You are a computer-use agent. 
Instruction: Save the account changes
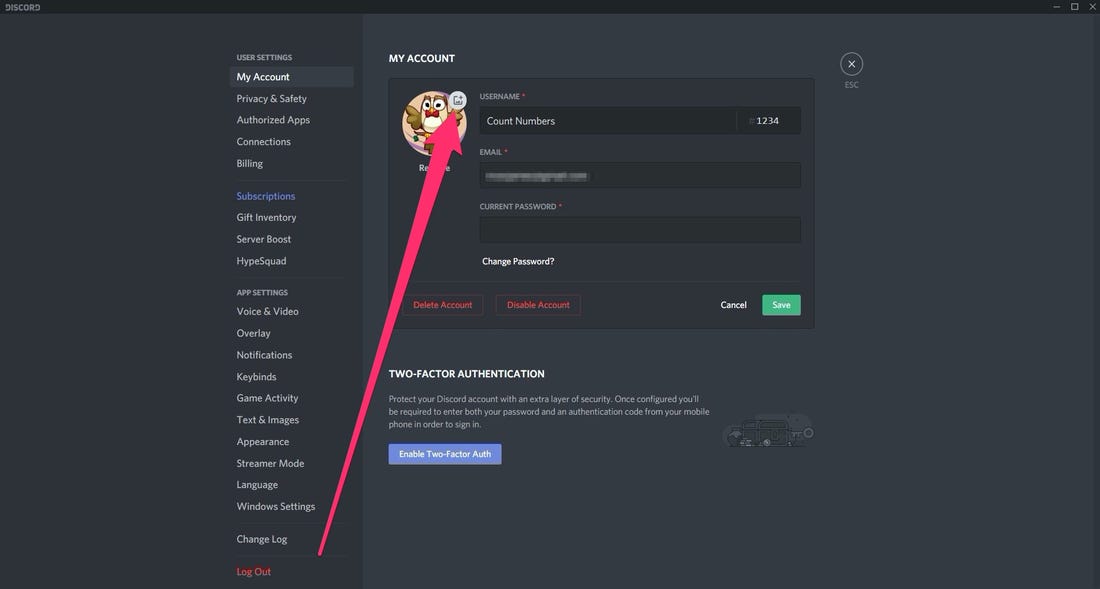780,305
